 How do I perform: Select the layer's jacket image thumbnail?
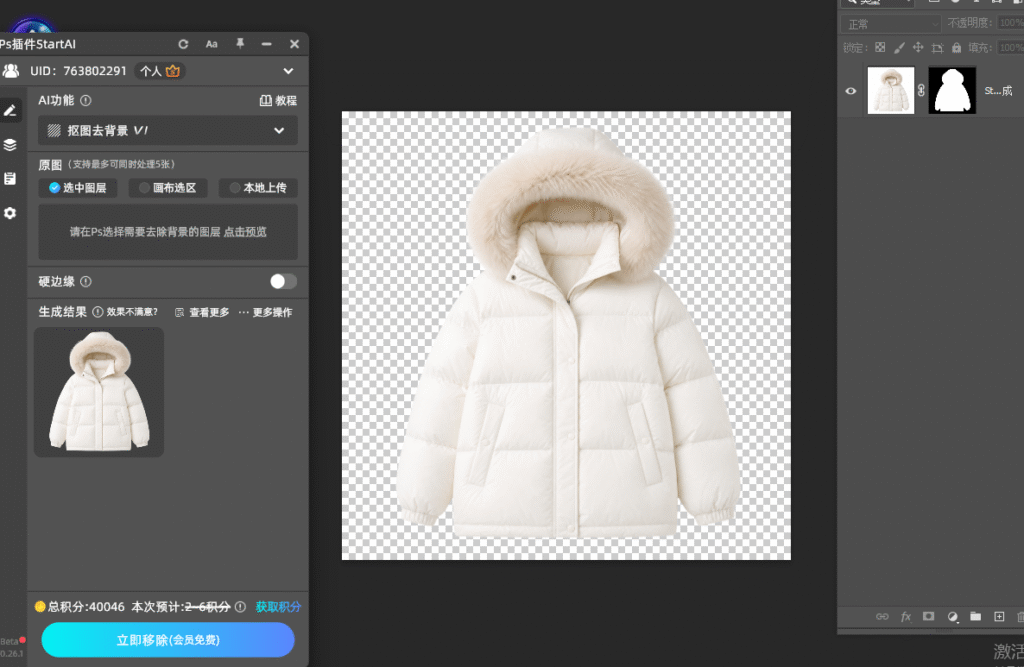891,90
